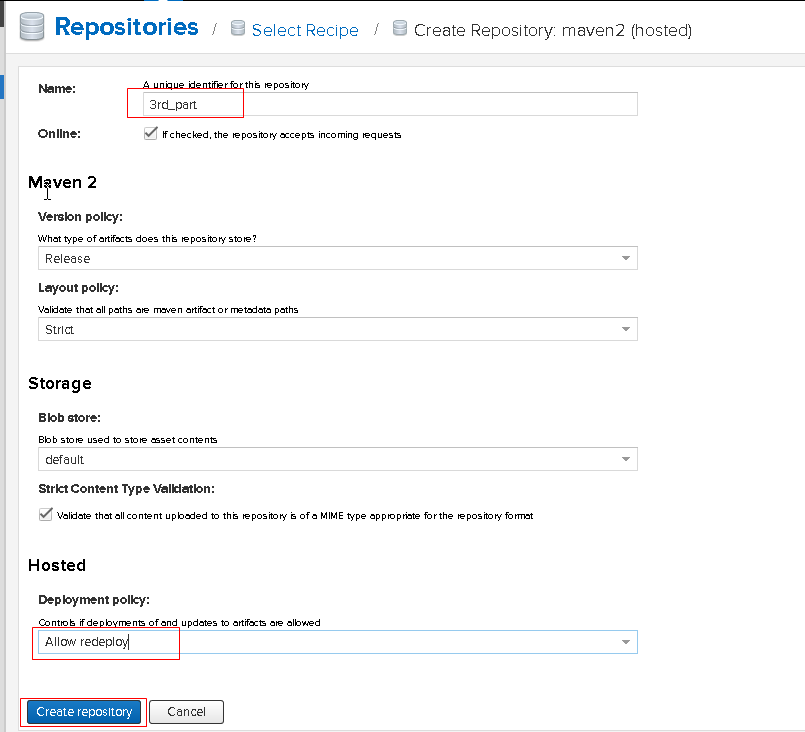Toggle the Online checkbox
Screen dimensions: 805x732
coord(150,133)
